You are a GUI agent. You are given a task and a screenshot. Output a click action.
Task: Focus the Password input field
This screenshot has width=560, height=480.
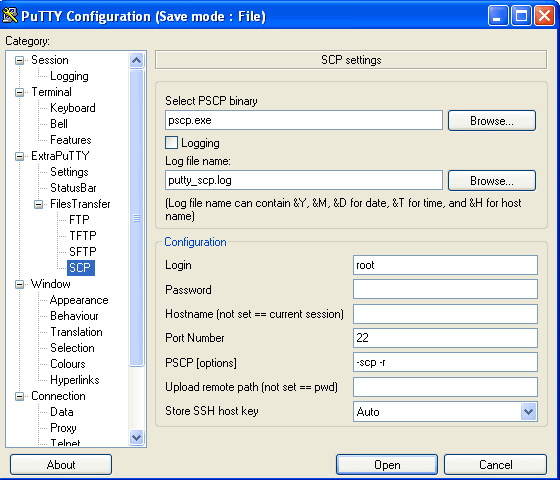point(445,289)
